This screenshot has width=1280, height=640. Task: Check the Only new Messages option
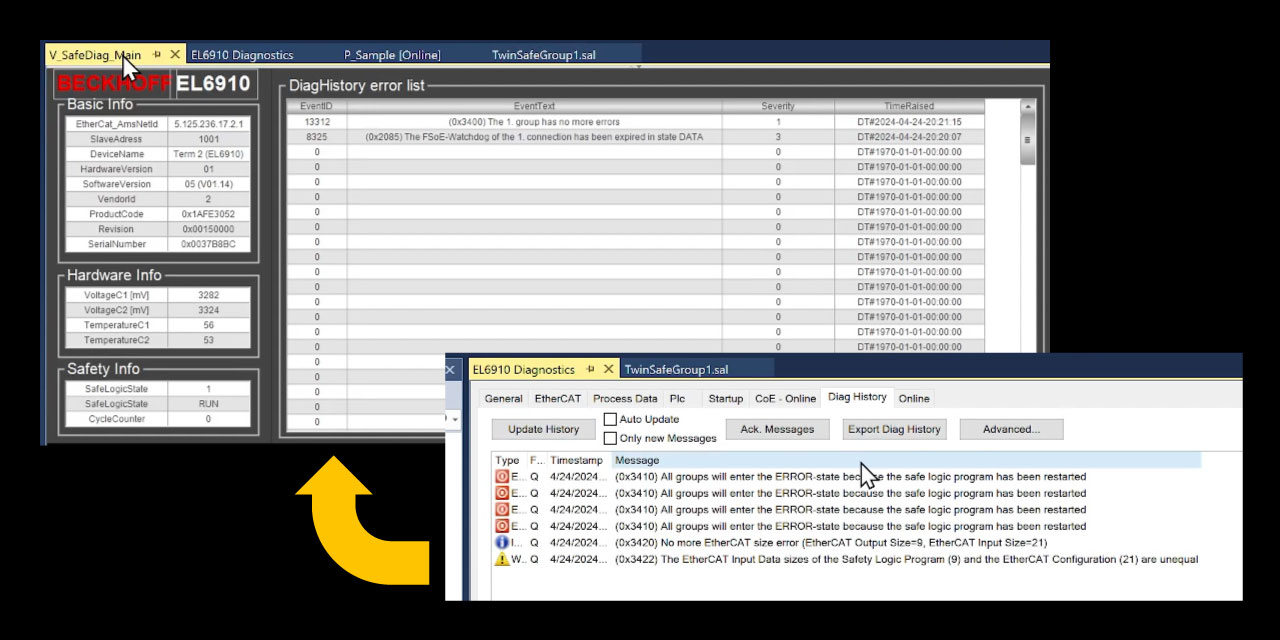click(x=610, y=437)
